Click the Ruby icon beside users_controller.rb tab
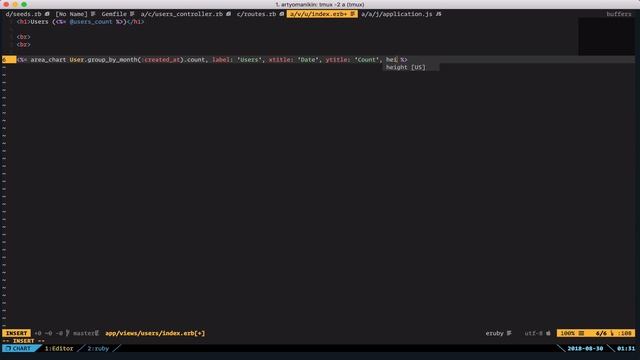The image size is (640, 360). pos(229,14)
